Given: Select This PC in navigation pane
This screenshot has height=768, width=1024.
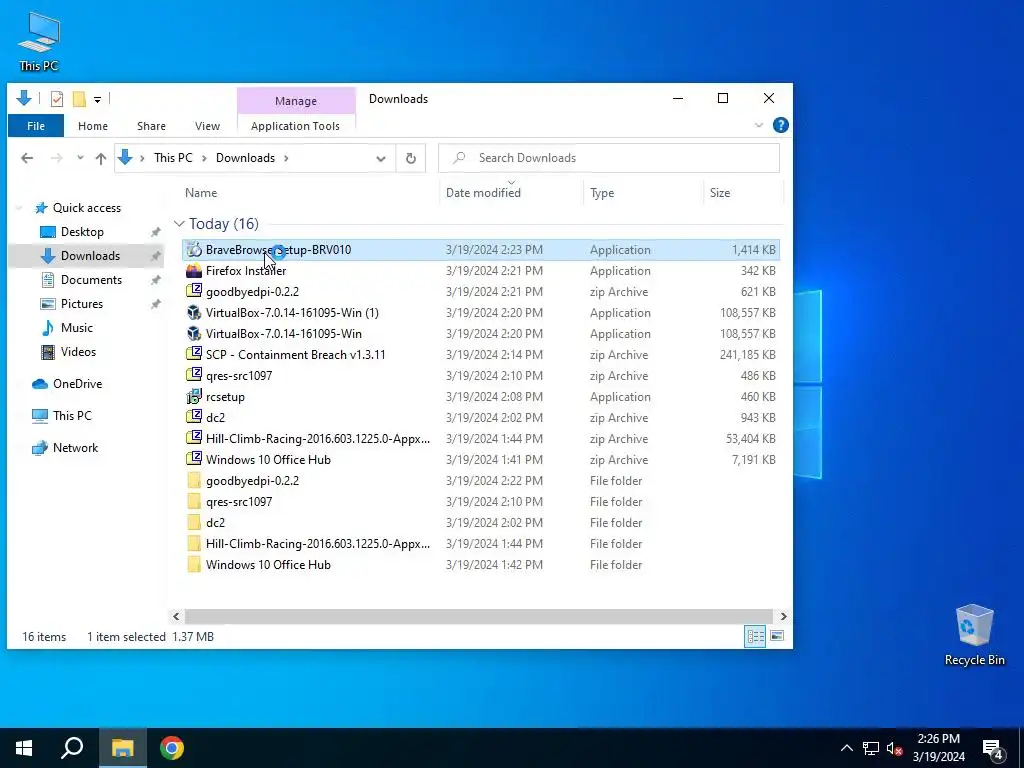Looking at the screenshot, I should (72, 416).
